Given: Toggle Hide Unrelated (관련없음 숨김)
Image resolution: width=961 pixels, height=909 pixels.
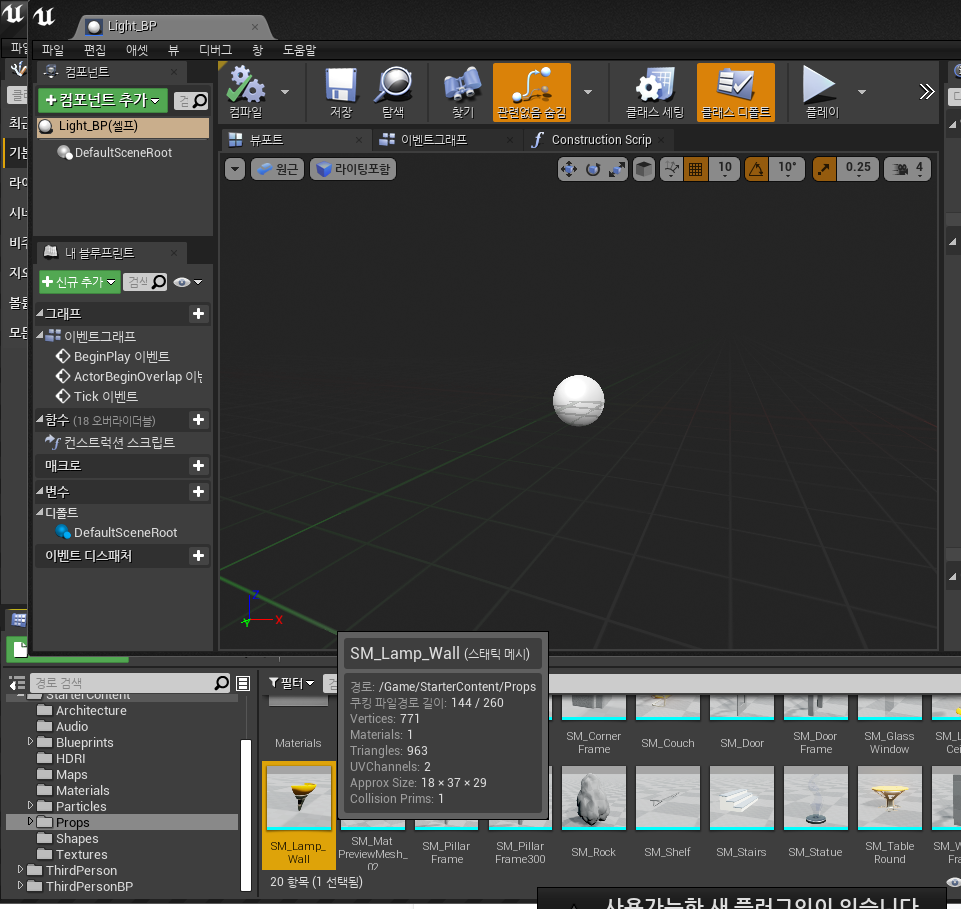Looking at the screenshot, I should (x=531, y=92).
